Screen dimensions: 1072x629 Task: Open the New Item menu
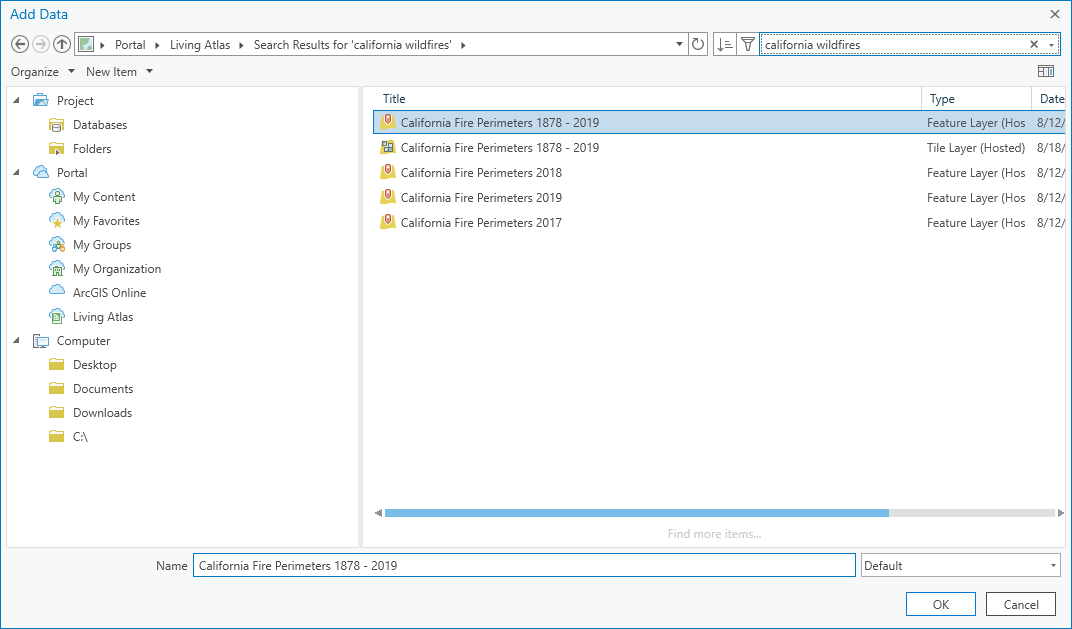119,72
